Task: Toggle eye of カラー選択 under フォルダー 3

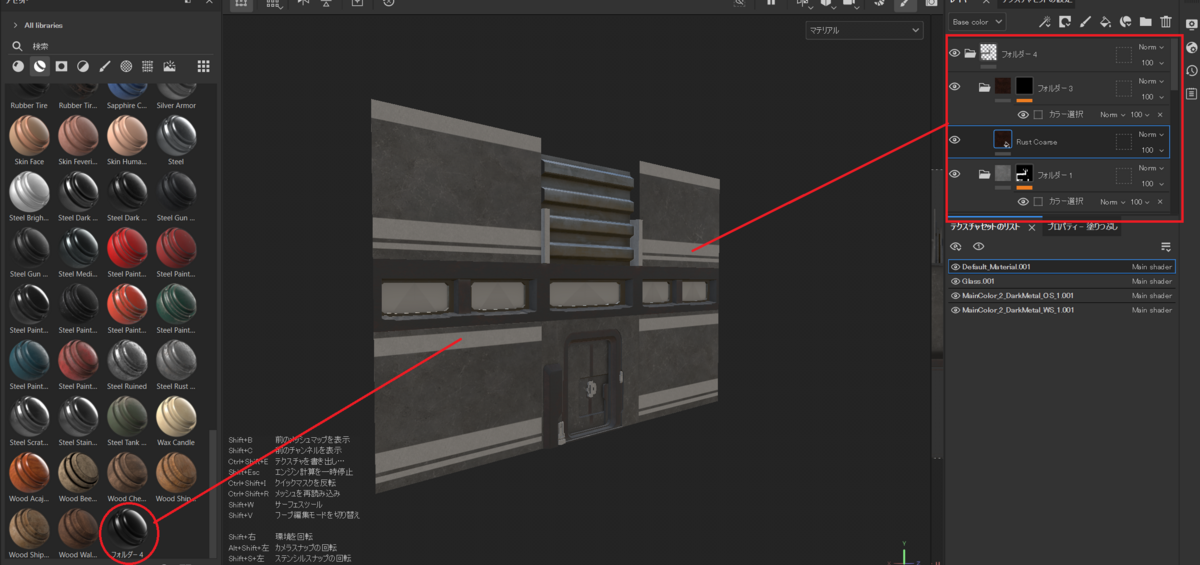Action: coord(1023,115)
